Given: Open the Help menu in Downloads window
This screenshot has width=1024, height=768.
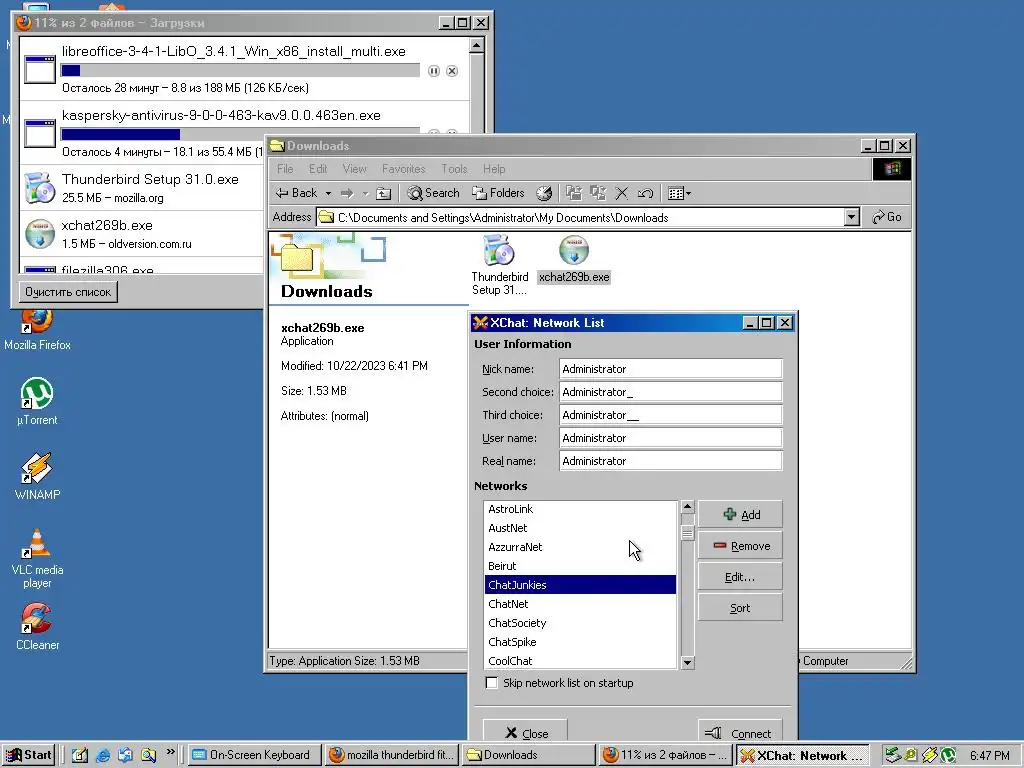Looking at the screenshot, I should pyautogui.click(x=494, y=169).
